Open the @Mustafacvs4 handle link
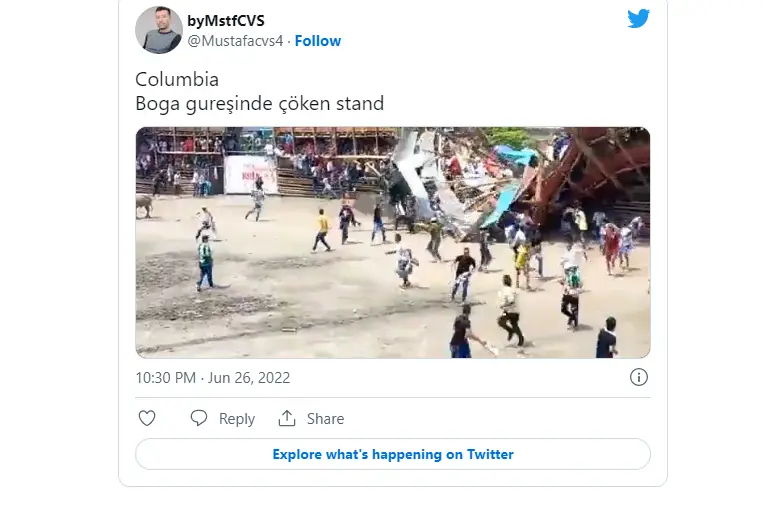Image resolution: width=769 pixels, height=513 pixels. tap(235, 41)
